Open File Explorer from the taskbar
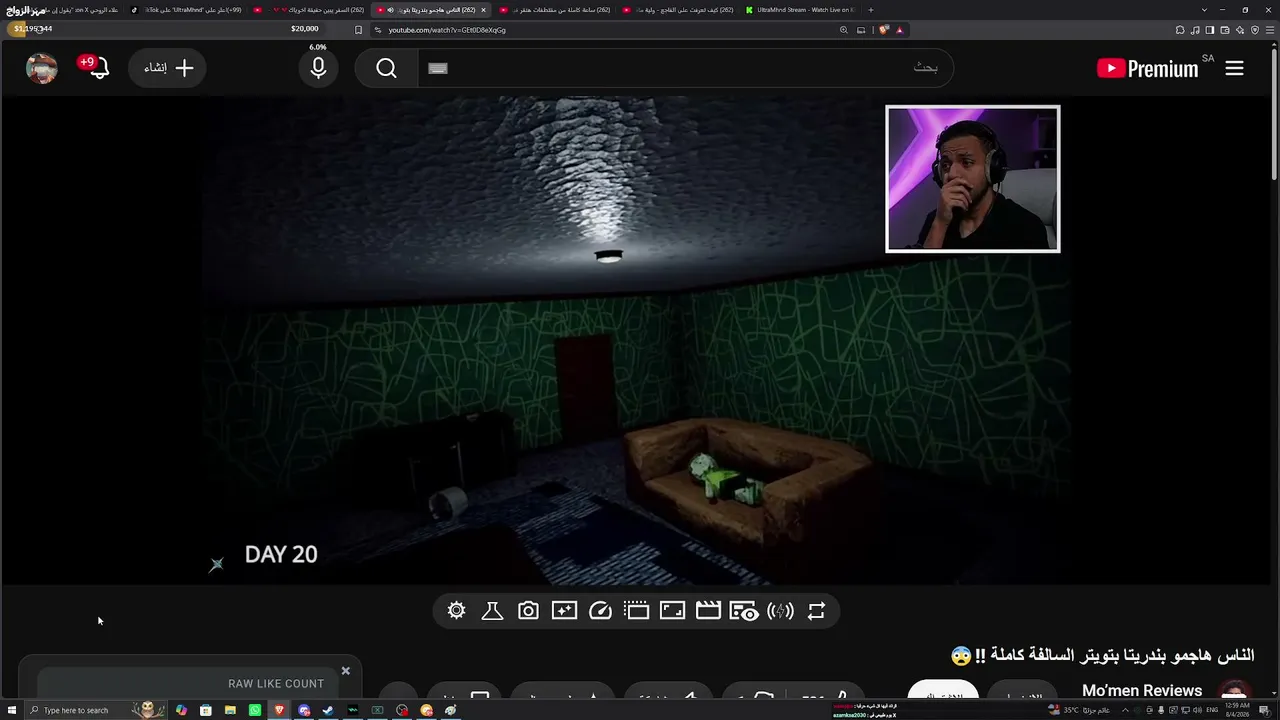The width and height of the screenshot is (1280, 720). 230,710
